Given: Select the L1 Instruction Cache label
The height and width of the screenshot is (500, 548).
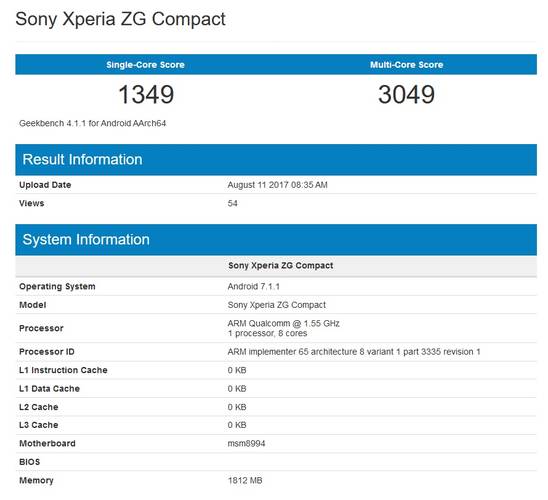Looking at the screenshot, I should click(x=63, y=370).
